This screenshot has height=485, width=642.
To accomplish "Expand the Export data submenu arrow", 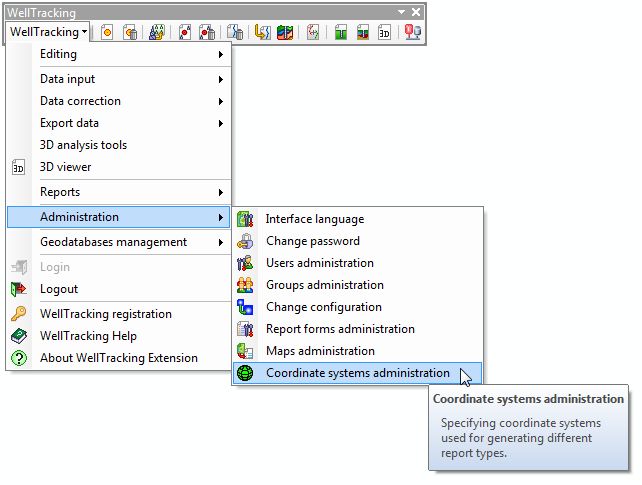I will [x=221, y=123].
